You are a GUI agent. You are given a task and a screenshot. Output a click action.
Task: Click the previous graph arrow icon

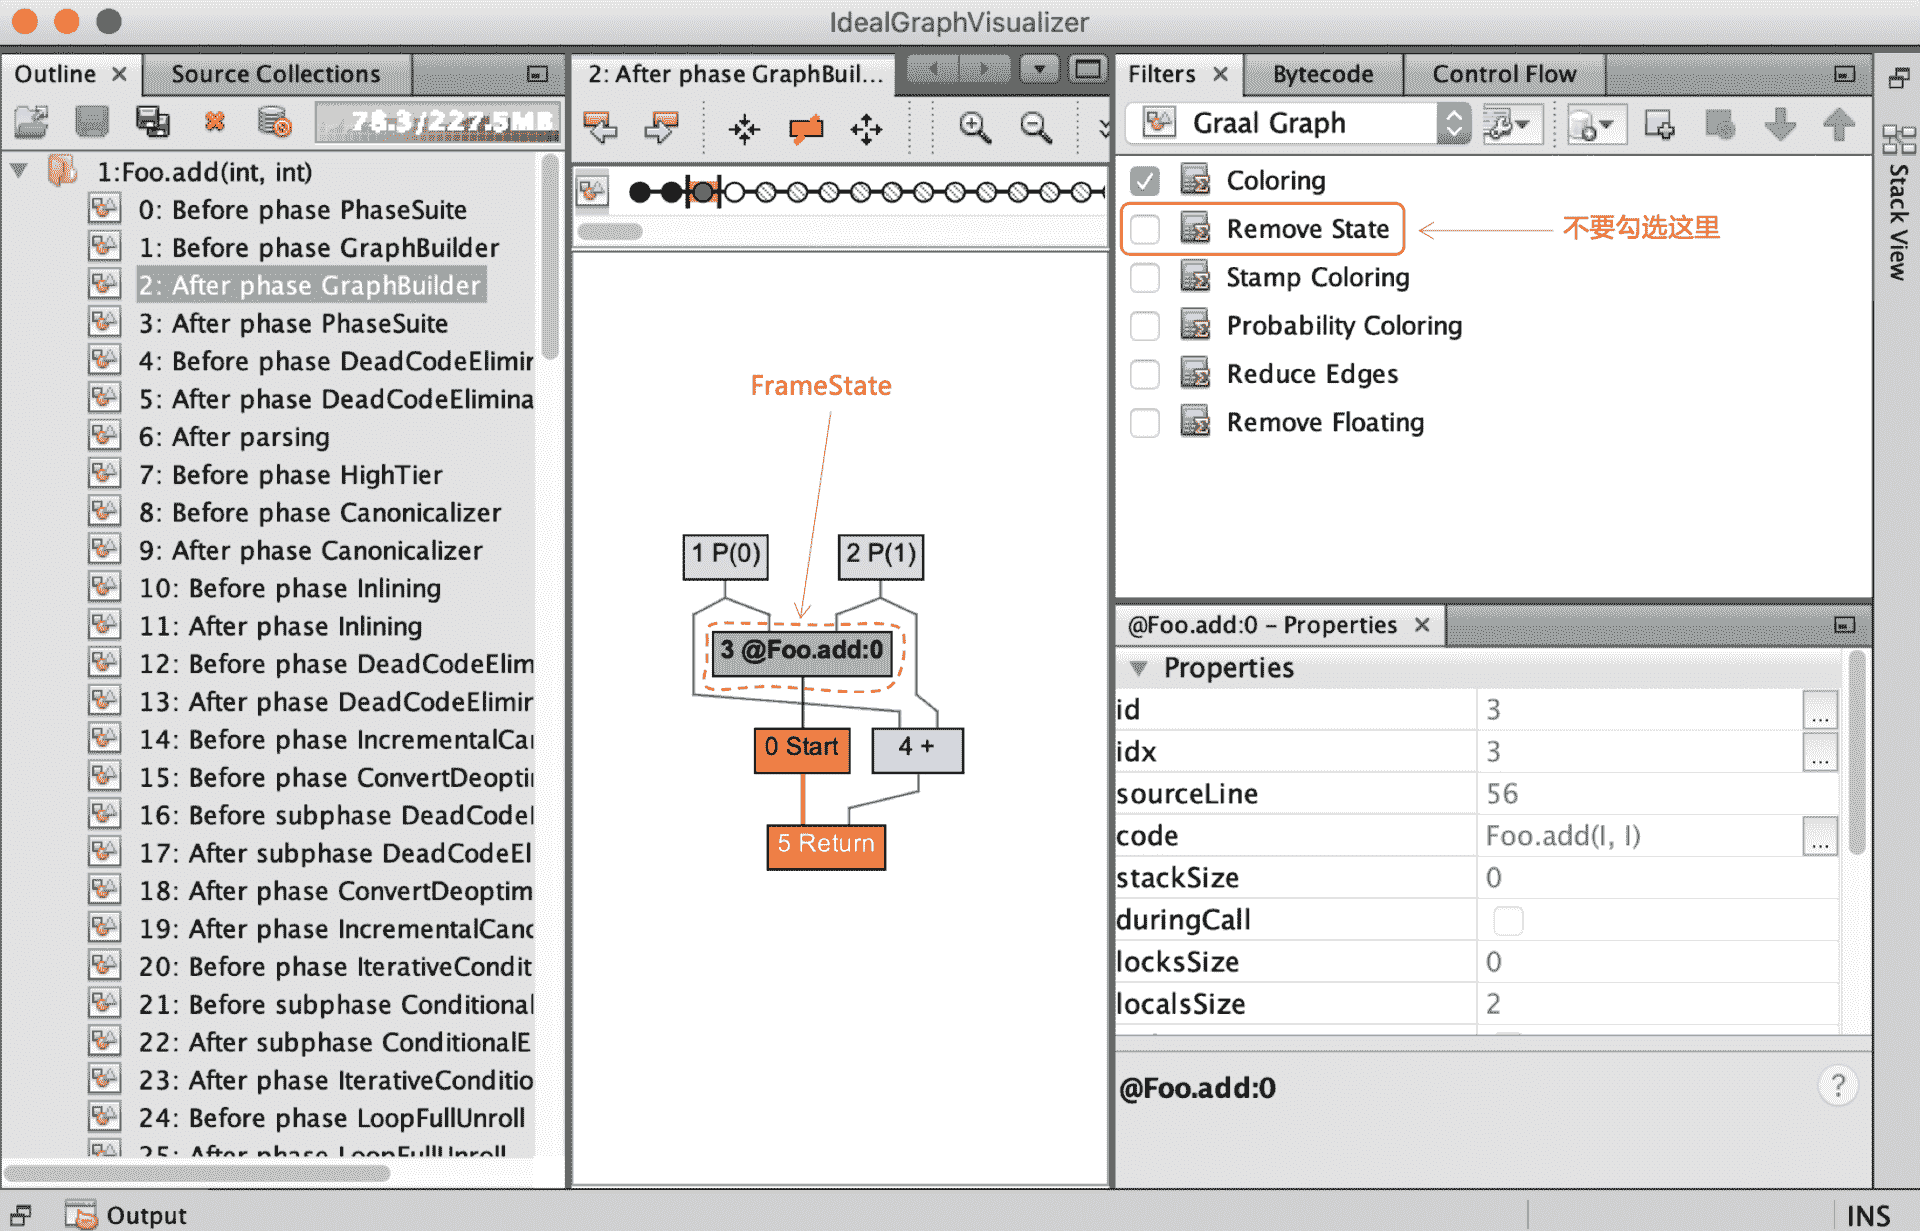(600, 127)
